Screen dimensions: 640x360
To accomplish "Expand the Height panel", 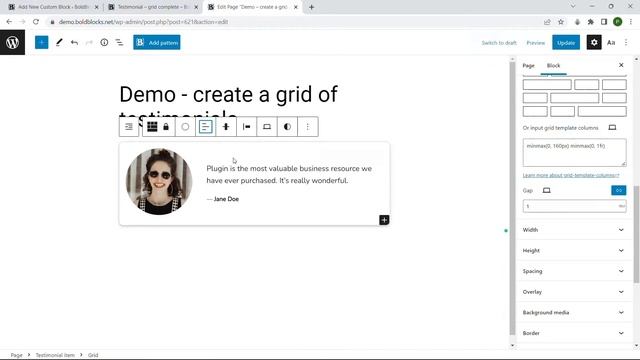I will [x=574, y=251].
